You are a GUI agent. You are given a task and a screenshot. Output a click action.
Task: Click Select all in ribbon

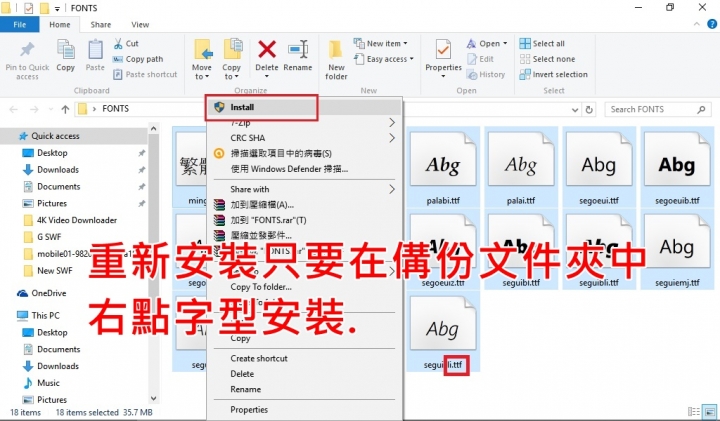pos(542,44)
